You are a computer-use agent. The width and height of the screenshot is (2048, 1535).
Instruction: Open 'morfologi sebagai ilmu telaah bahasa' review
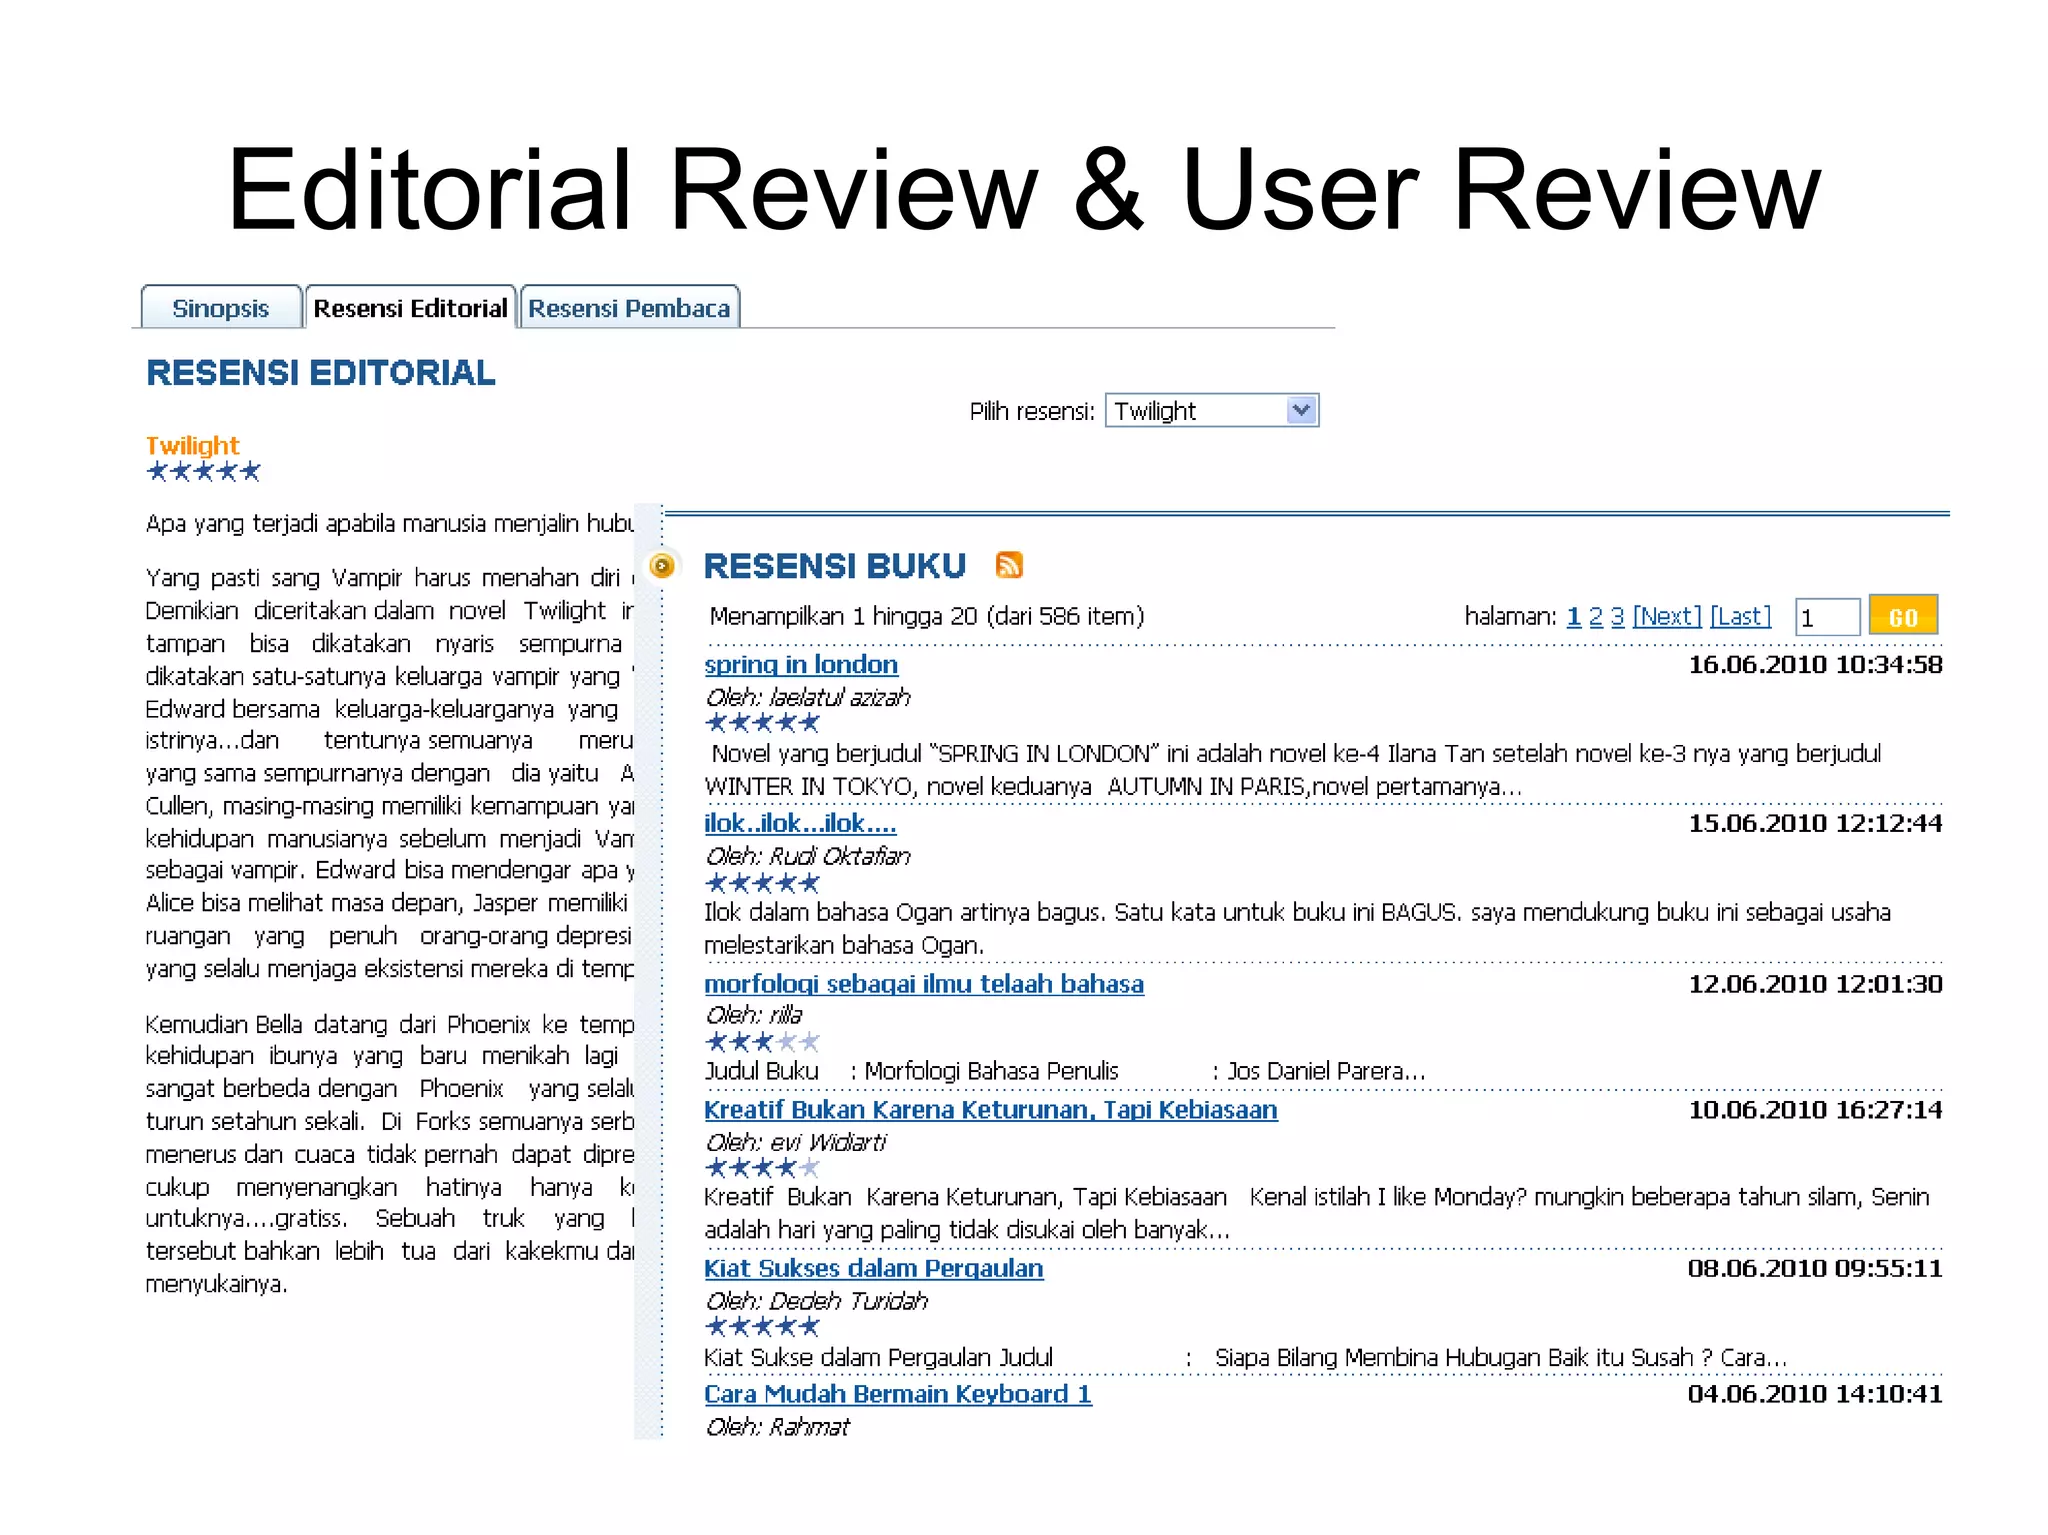pyautogui.click(x=924, y=984)
